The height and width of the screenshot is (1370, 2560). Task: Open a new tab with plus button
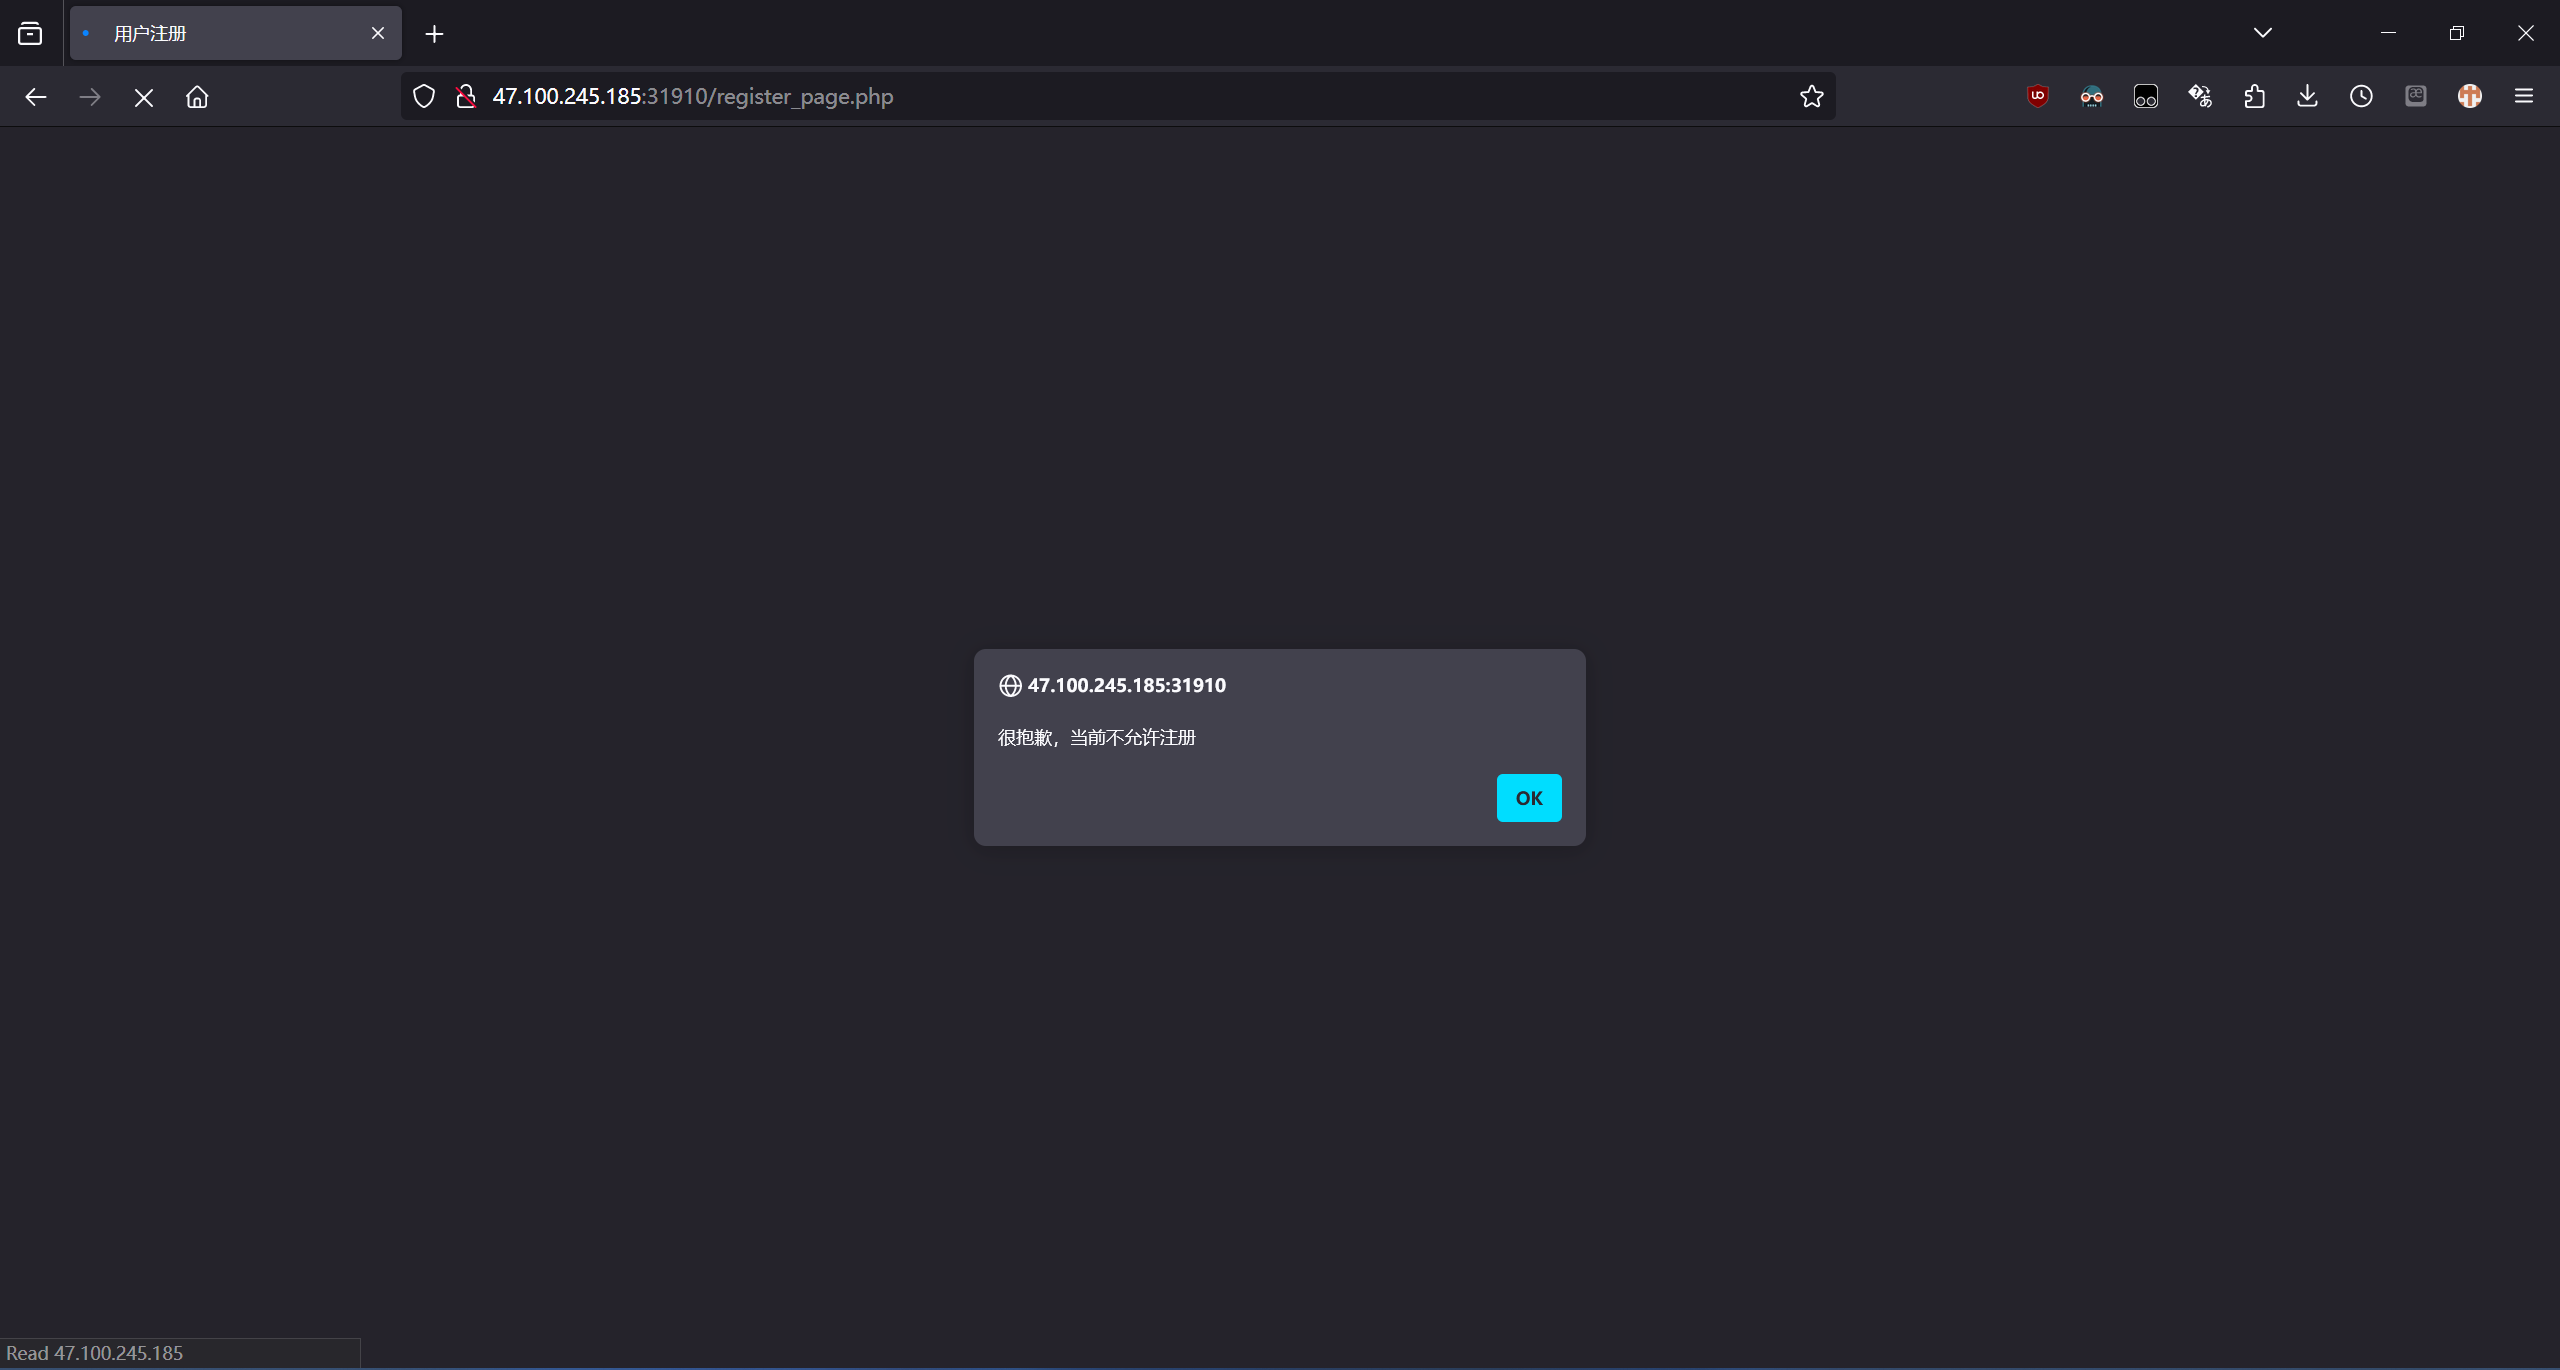(434, 34)
